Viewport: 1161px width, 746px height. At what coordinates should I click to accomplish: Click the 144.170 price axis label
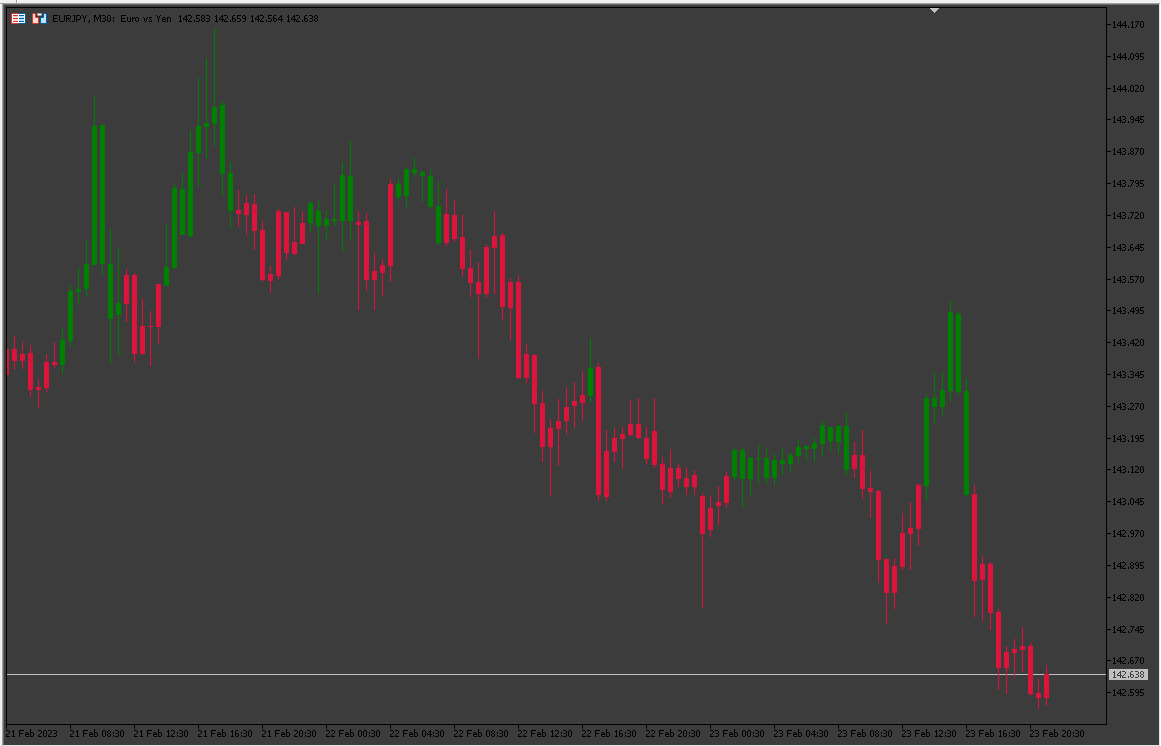click(1128, 25)
